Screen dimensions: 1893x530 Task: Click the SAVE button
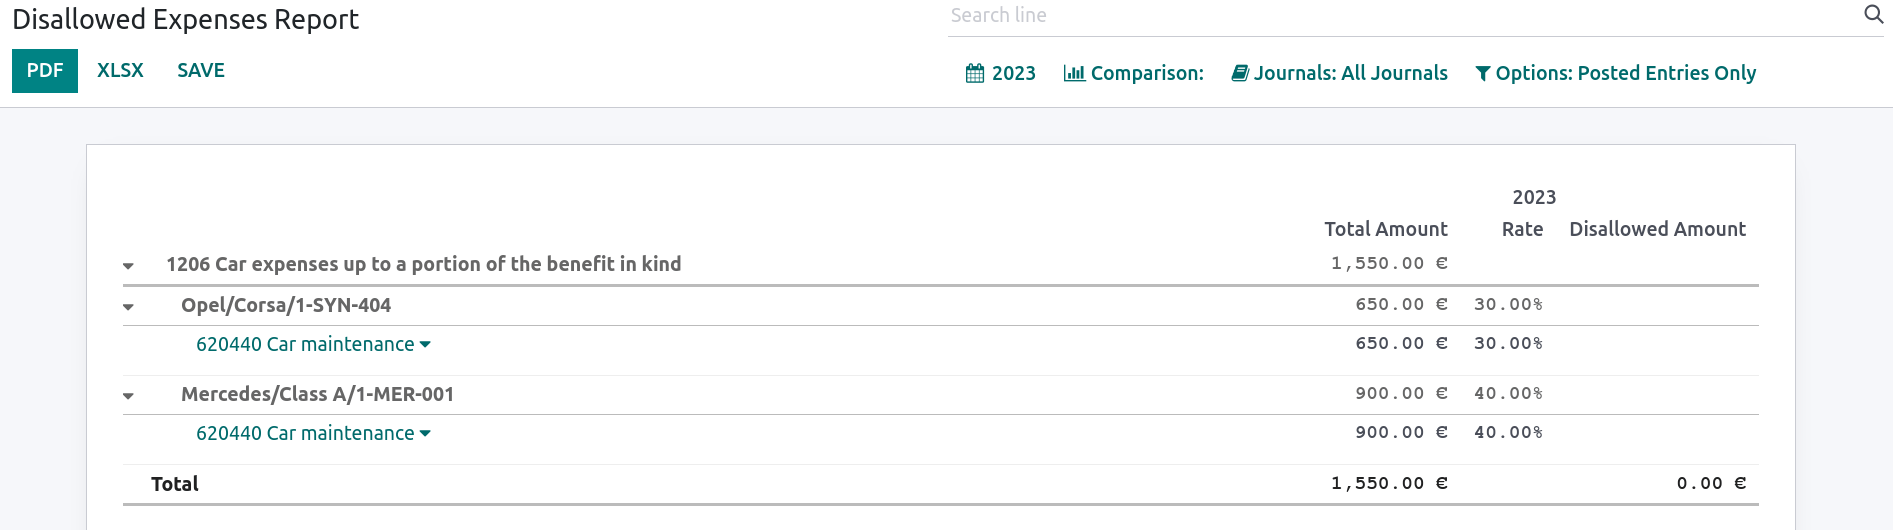tap(201, 71)
